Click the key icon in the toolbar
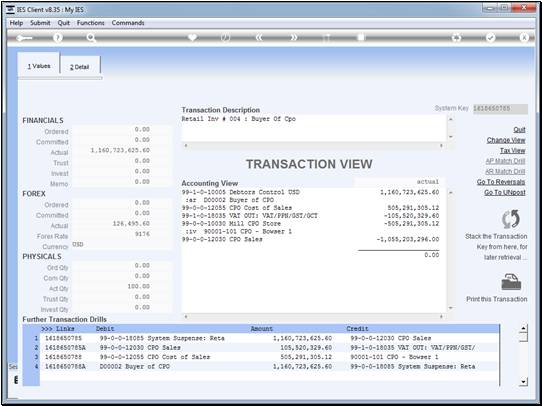 tap(24, 38)
